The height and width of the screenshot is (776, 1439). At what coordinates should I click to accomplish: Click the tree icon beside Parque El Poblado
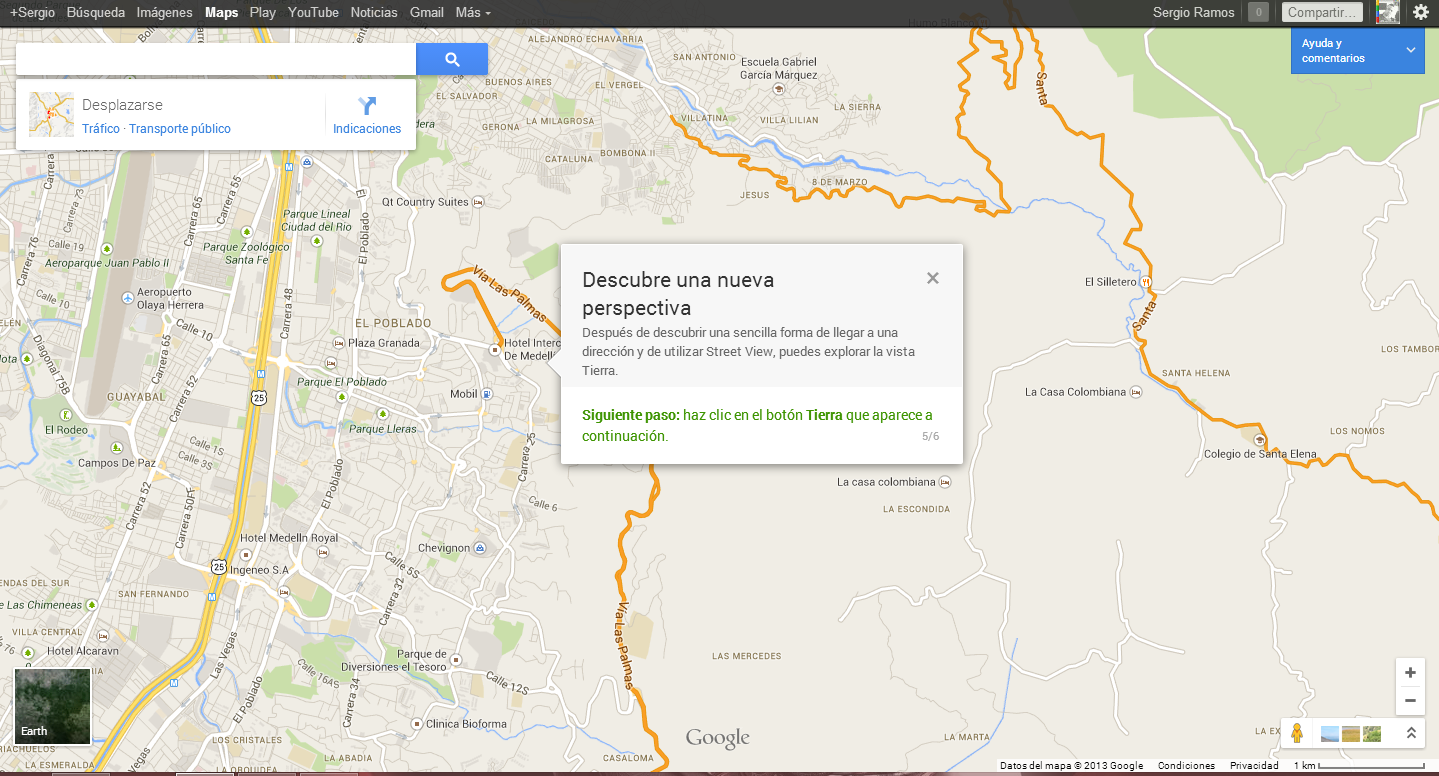pyautogui.click(x=342, y=397)
